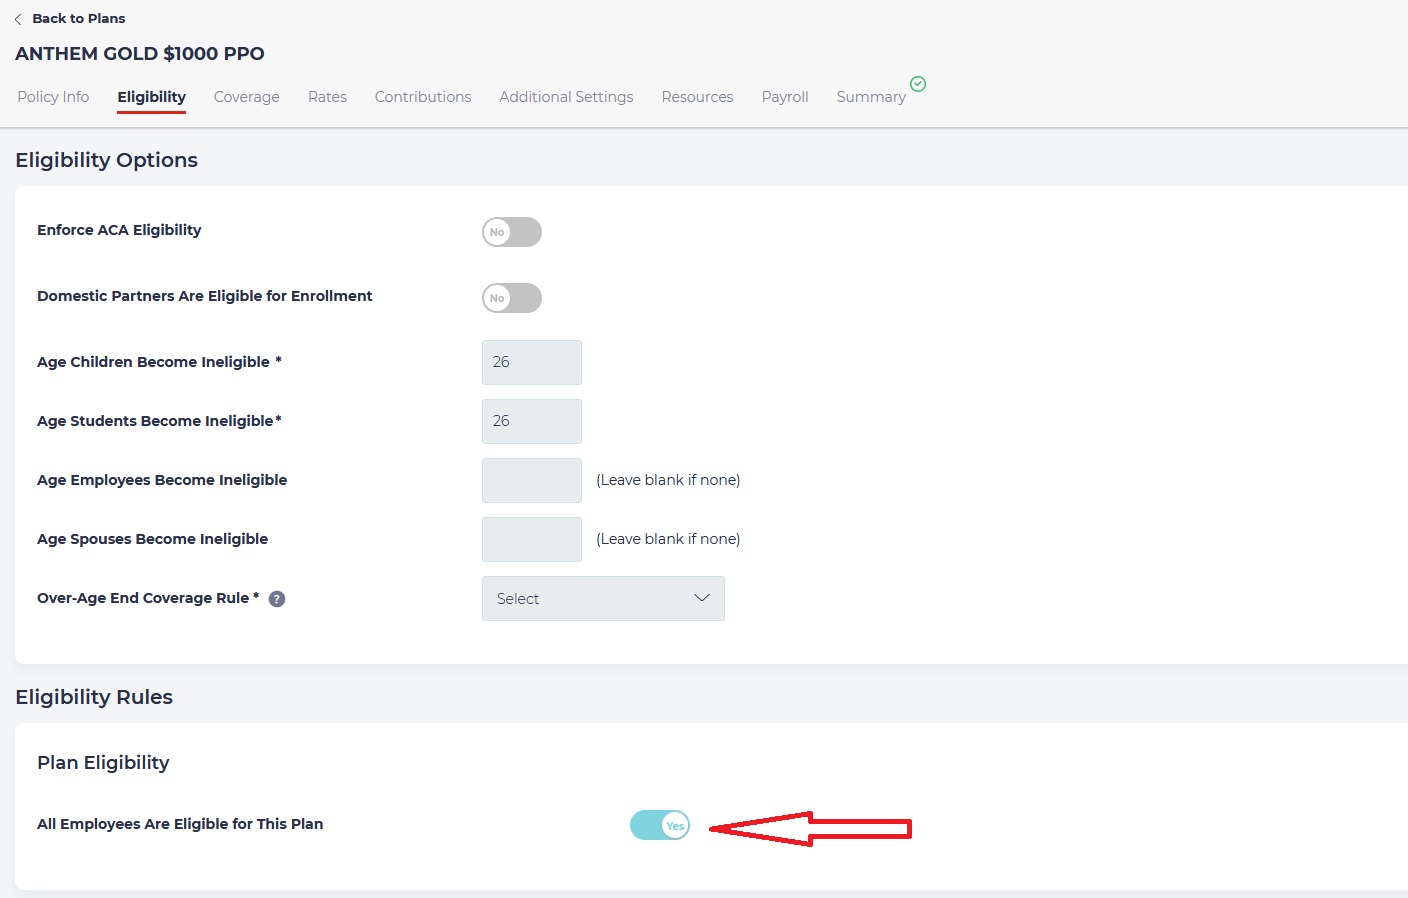The image size is (1408, 898).
Task: Turn on Domestic Partners Are Eligible for Enrollment
Action: [x=511, y=298]
